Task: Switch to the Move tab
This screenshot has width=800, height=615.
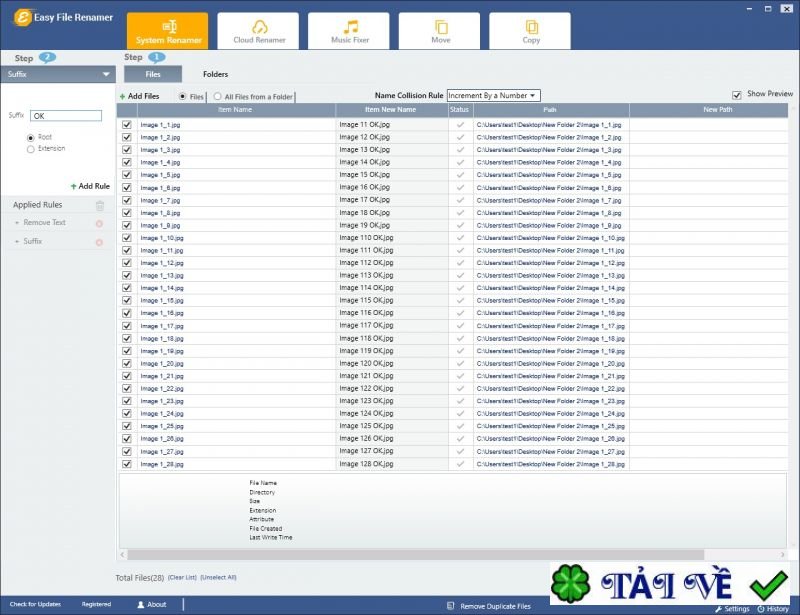Action: 439,31
